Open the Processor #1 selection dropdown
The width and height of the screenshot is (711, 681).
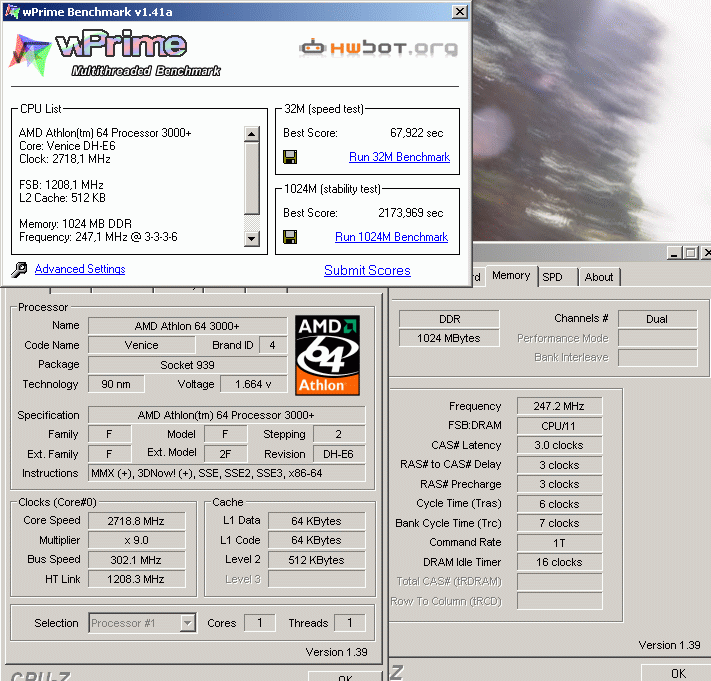click(x=187, y=623)
